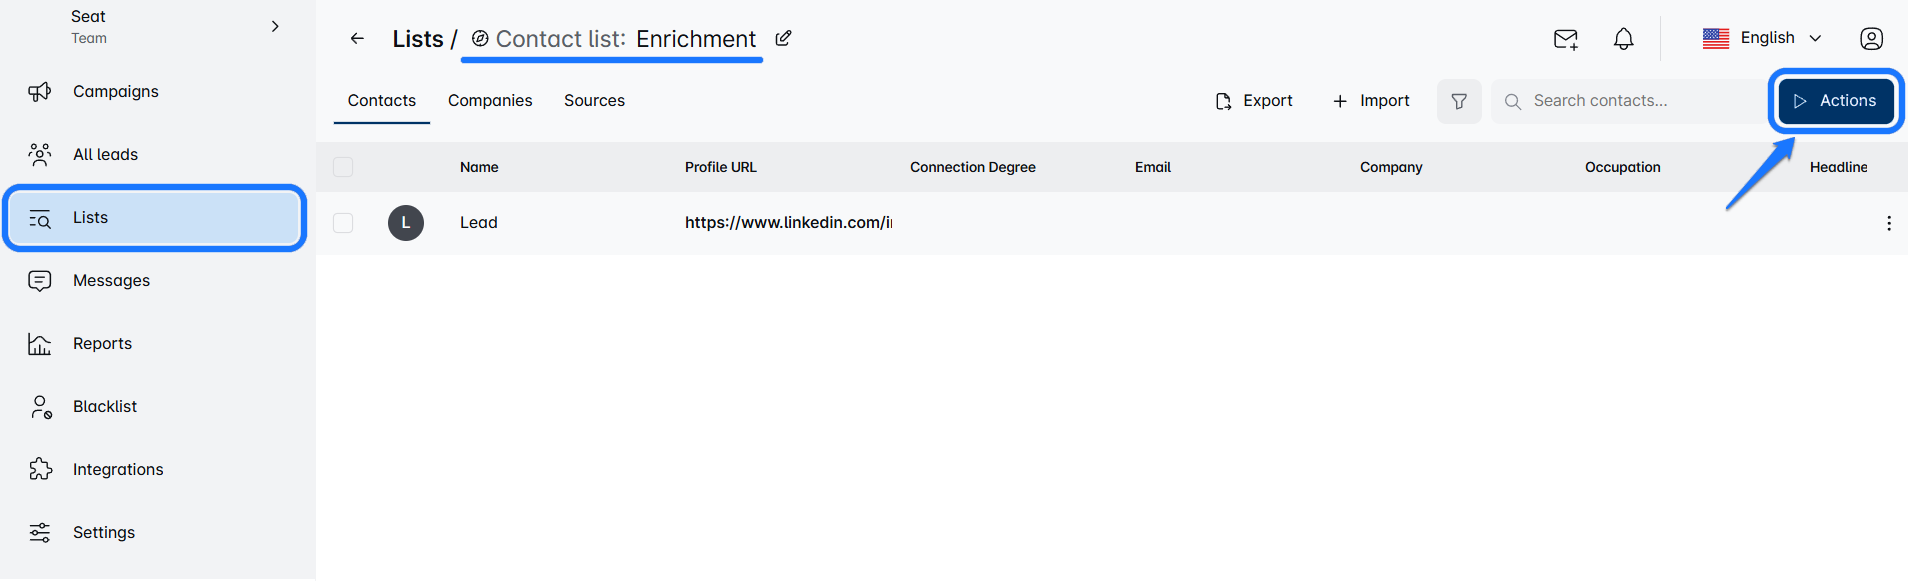The height and width of the screenshot is (581, 1908).
Task: Open the three-dot menu on the Lead row
Action: [x=1888, y=223]
